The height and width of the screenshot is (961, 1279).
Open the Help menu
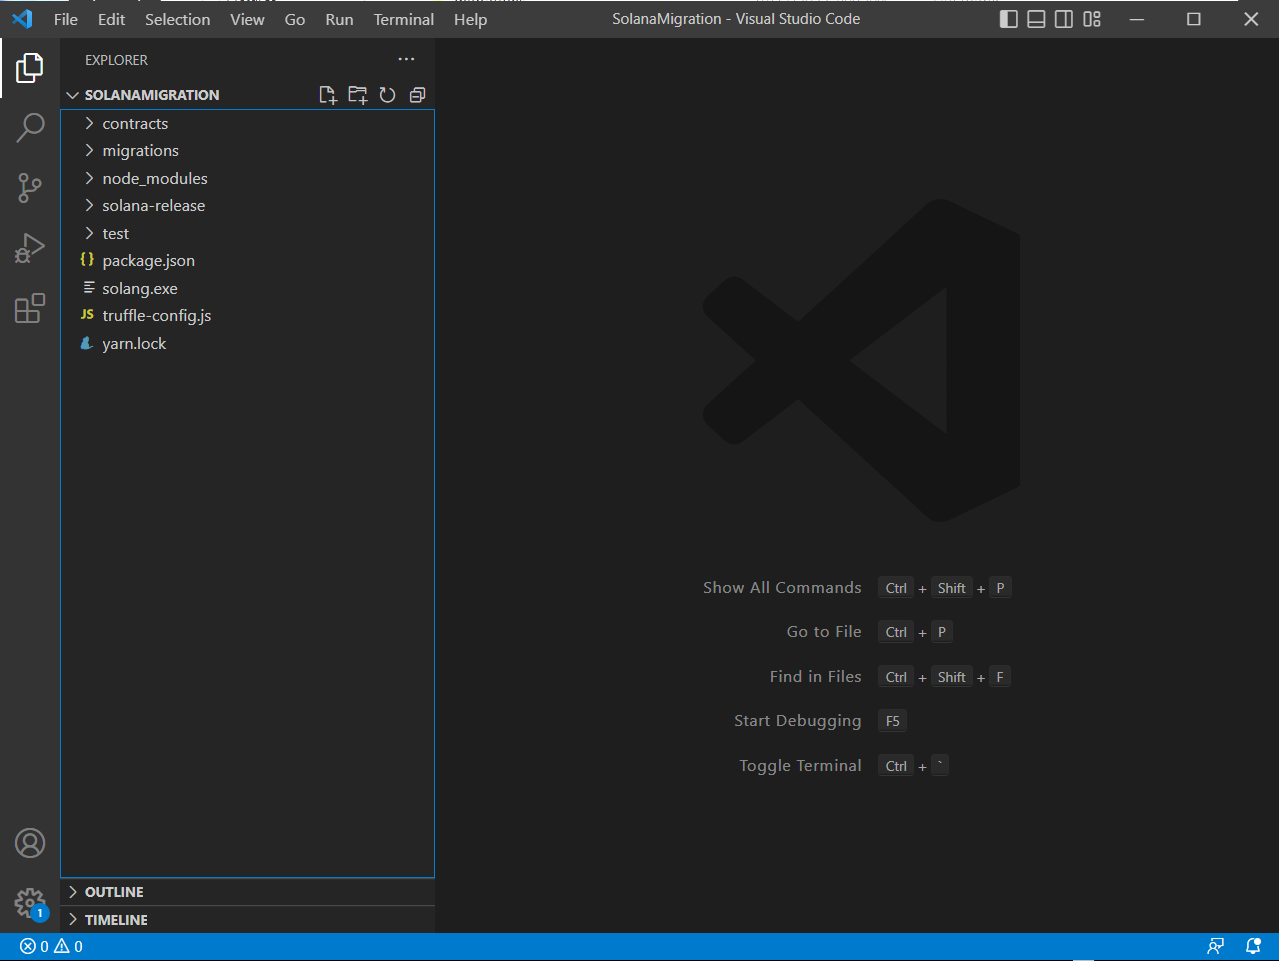pos(471,19)
